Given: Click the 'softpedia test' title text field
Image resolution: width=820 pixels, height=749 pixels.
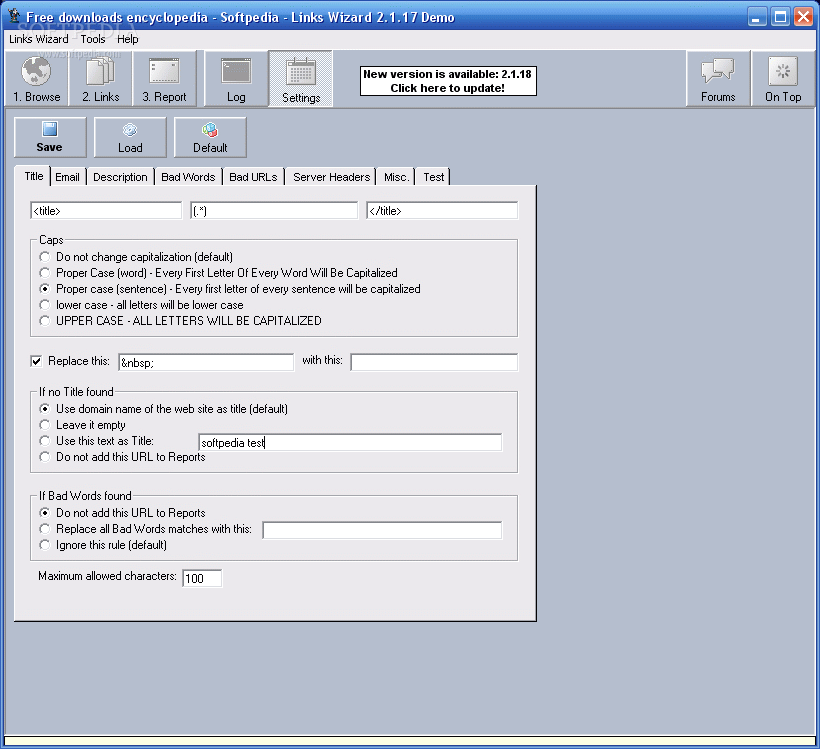Looking at the screenshot, I should [350, 442].
